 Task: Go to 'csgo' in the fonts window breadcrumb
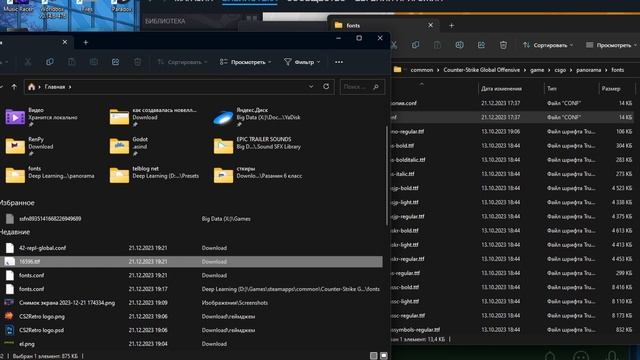pos(560,70)
